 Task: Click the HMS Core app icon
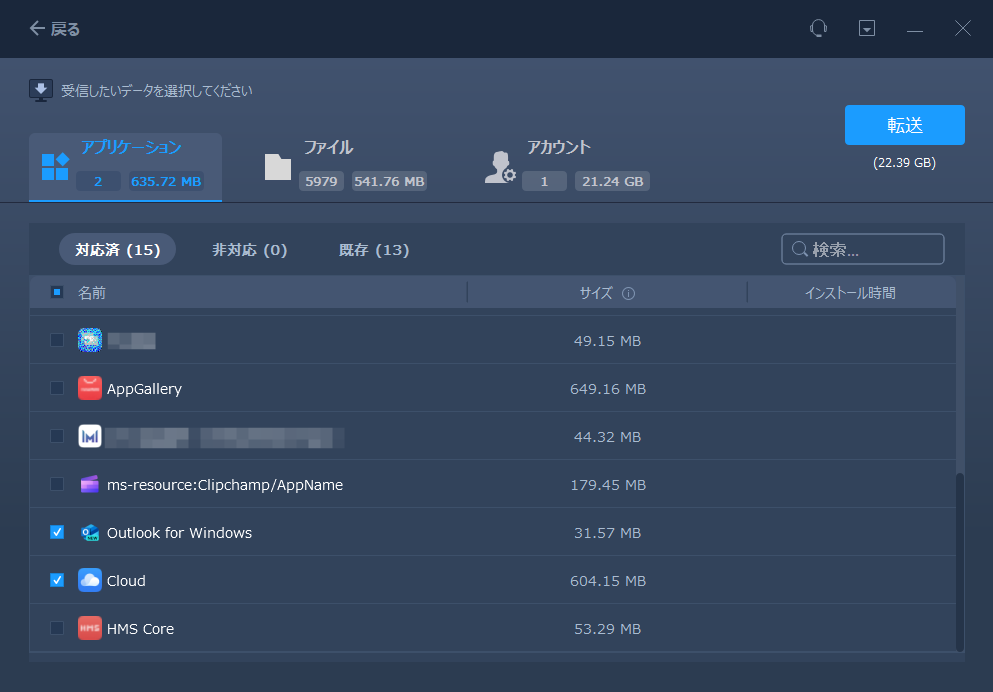[x=90, y=629]
